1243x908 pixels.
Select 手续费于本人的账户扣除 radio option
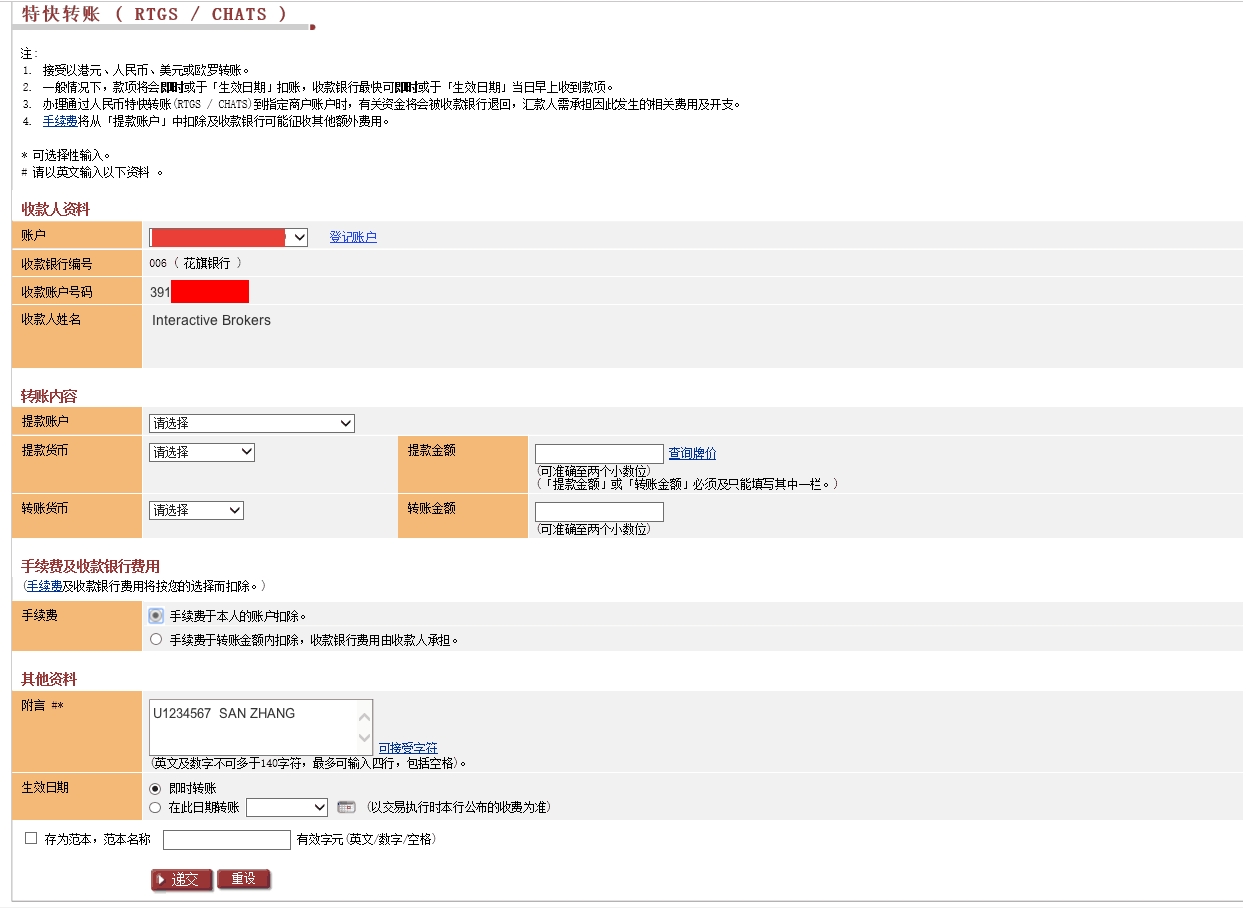point(156,616)
